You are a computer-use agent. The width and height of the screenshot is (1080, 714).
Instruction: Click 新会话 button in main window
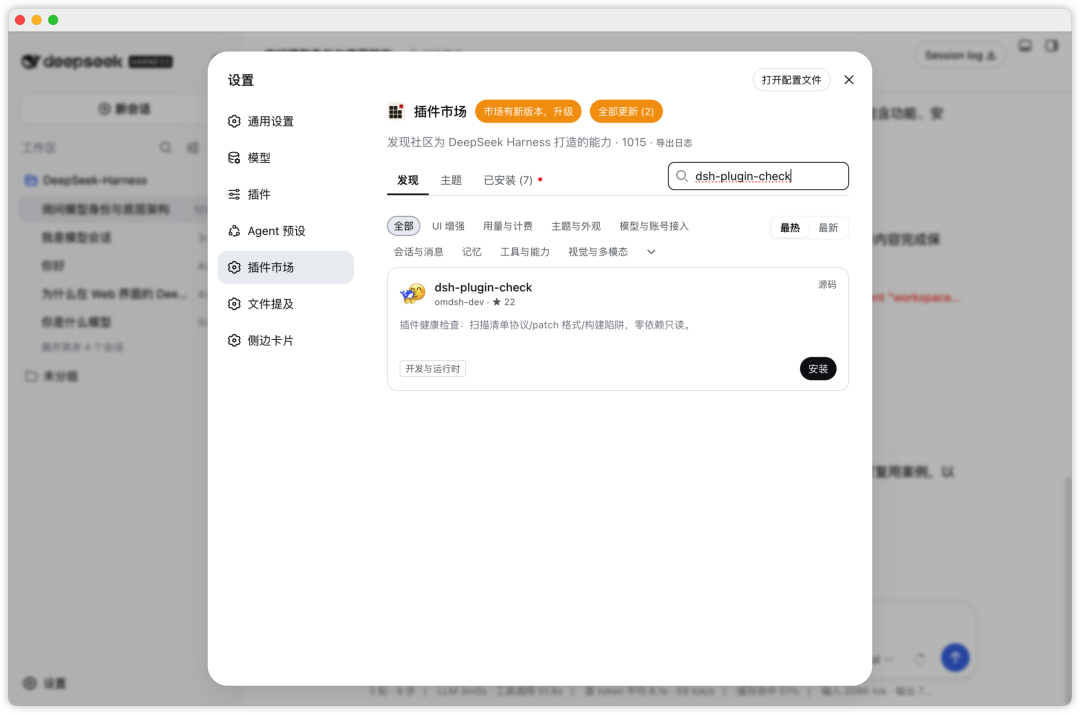(124, 109)
